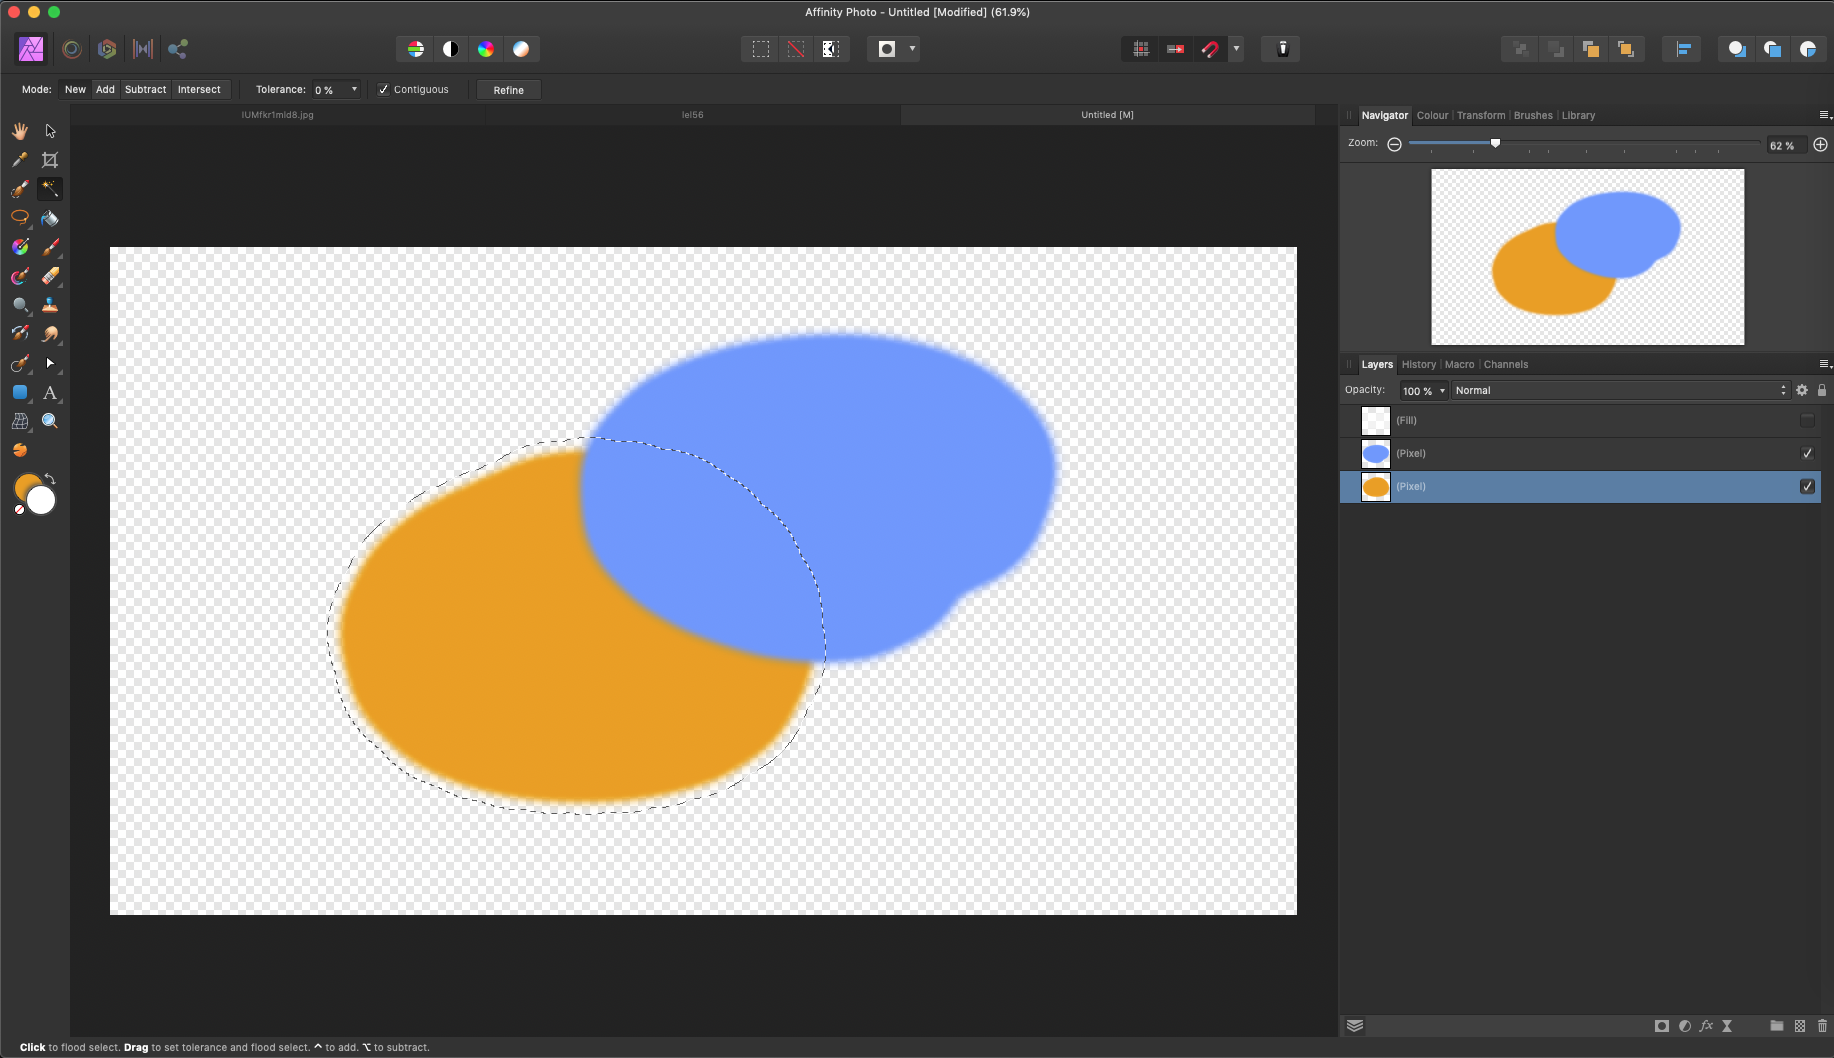
Task: Toggle the Contiguous checkbox
Action: (x=383, y=90)
